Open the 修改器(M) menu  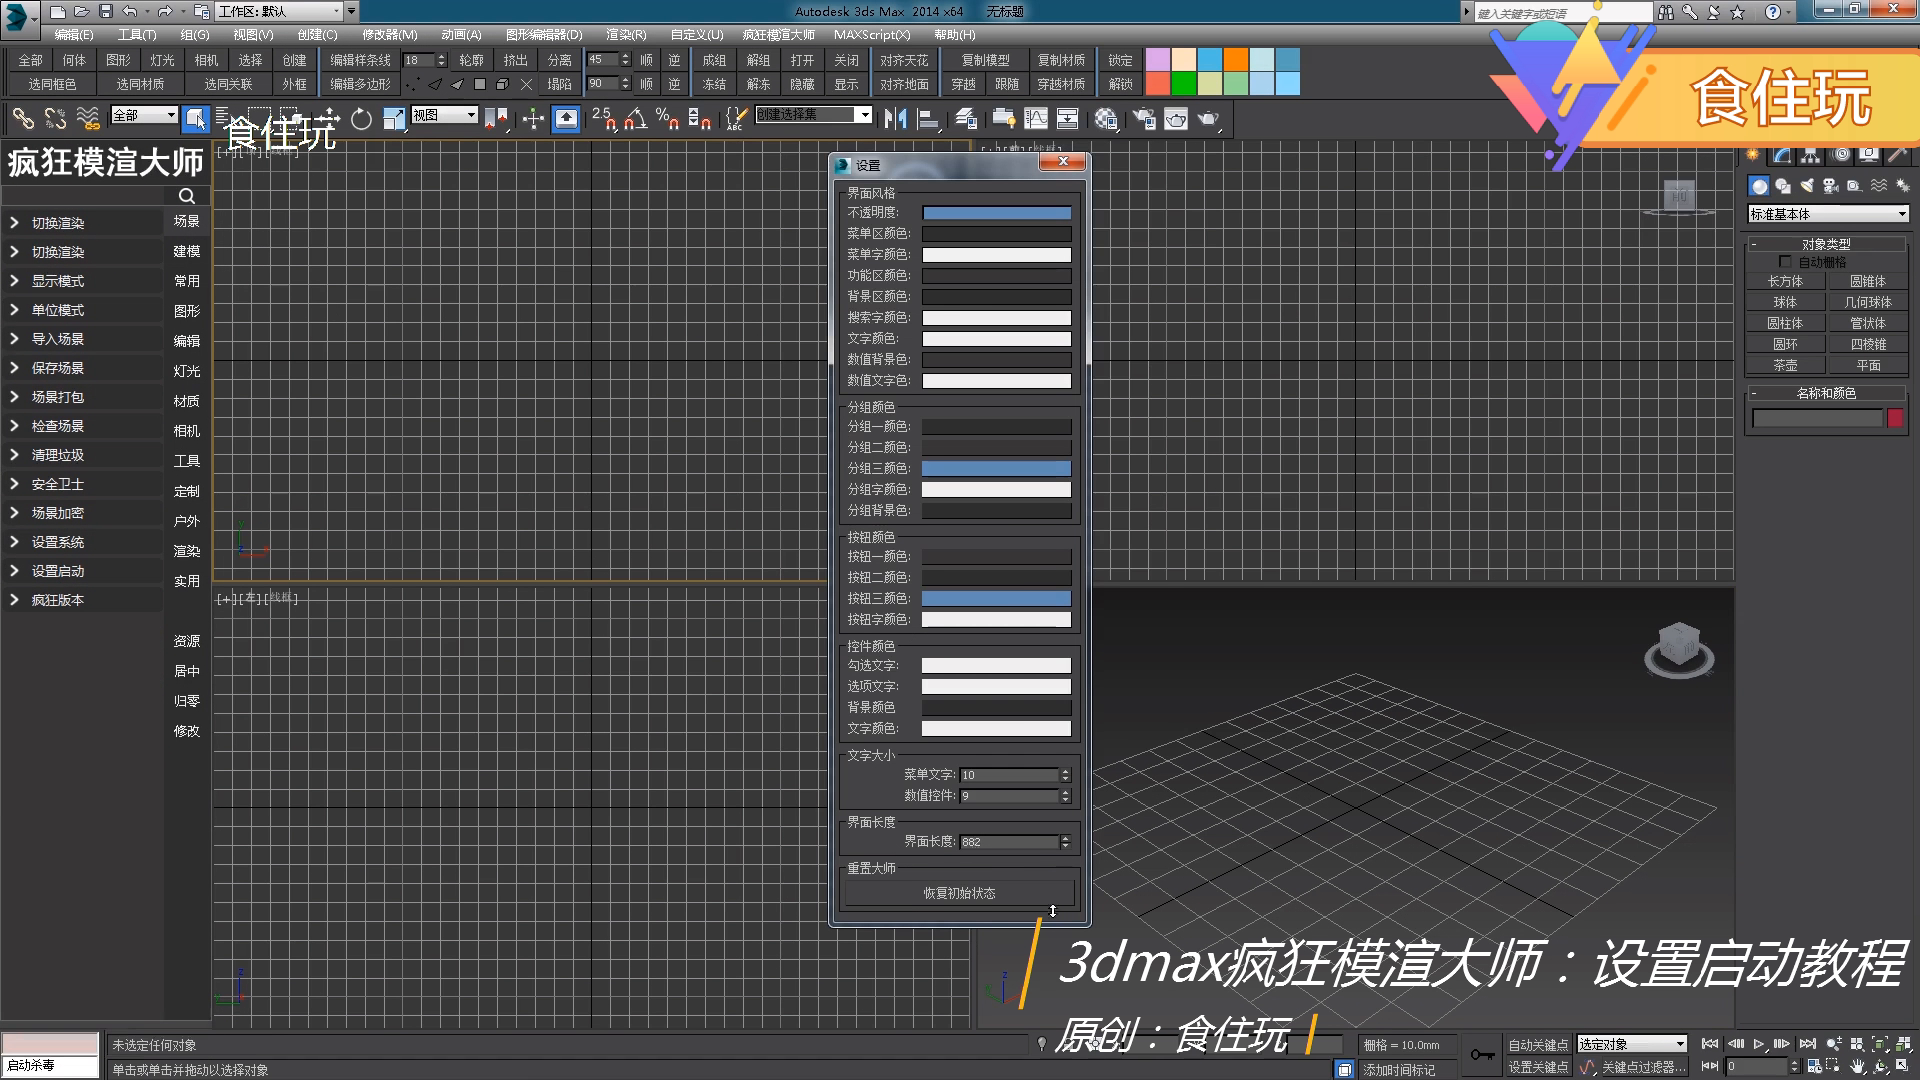click(389, 35)
